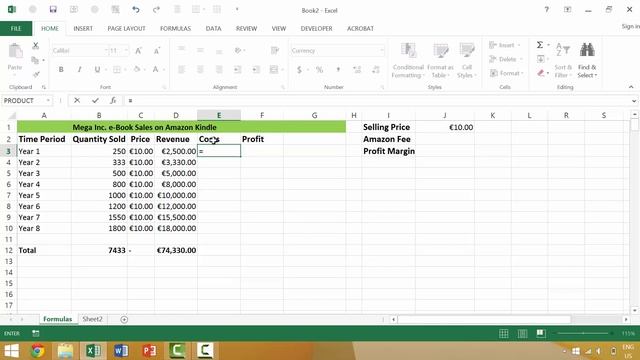This screenshot has width=640, height=360.
Task: Toggle Bold formatting button
Action: tap(61, 69)
